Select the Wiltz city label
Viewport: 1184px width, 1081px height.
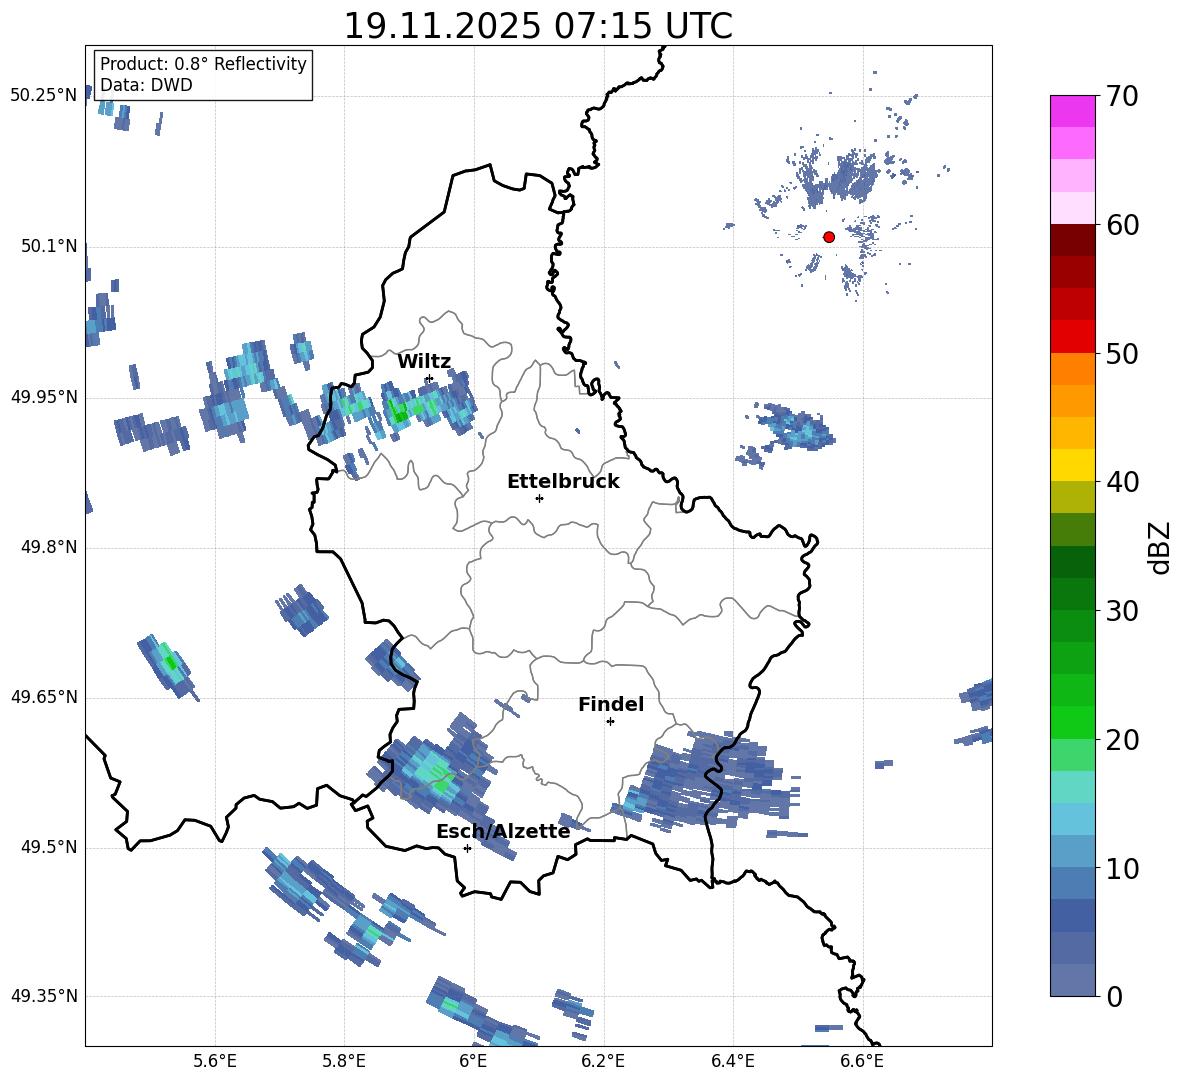point(424,362)
